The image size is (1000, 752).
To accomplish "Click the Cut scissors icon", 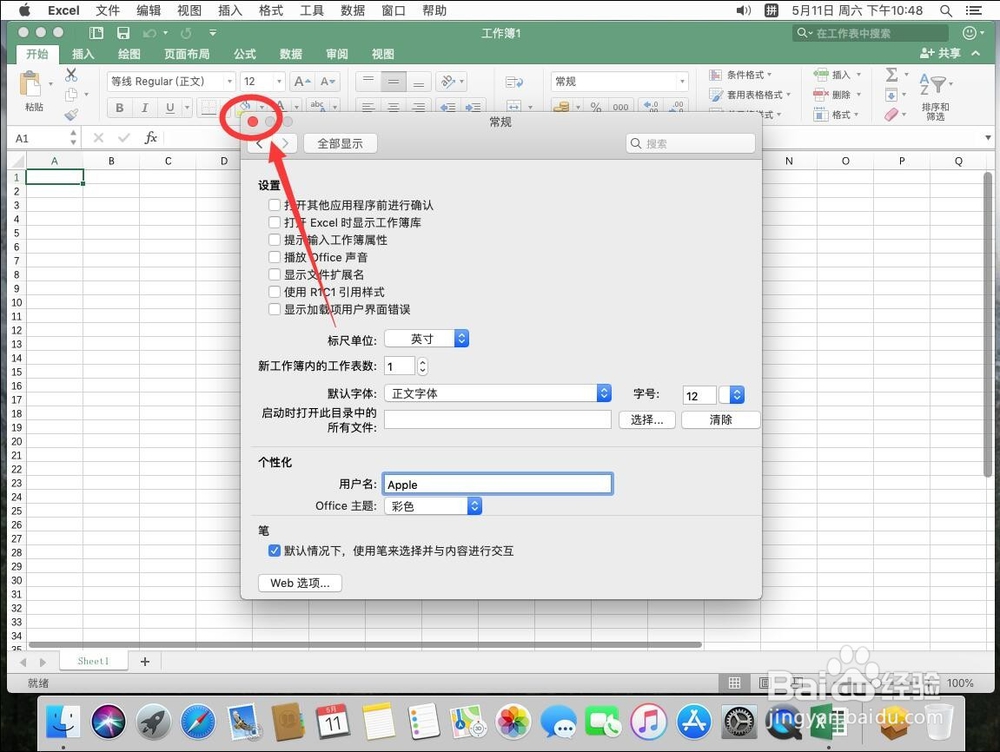I will tap(71, 75).
